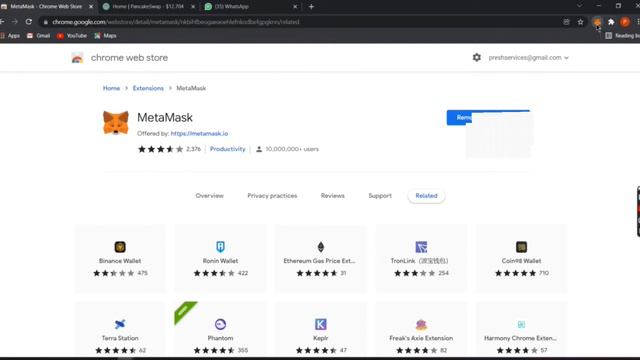Click the Keplr title text
The height and width of the screenshot is (360, 640).
click(321, 338)
